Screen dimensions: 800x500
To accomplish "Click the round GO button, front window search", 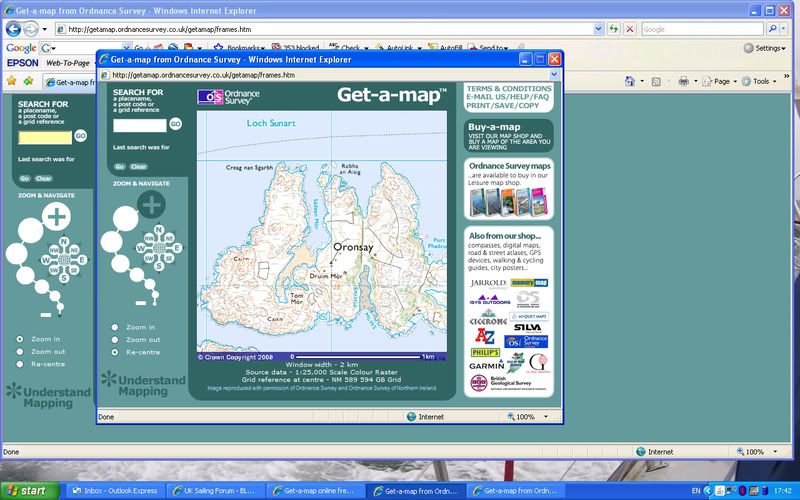I will click(x=176, y=124).
